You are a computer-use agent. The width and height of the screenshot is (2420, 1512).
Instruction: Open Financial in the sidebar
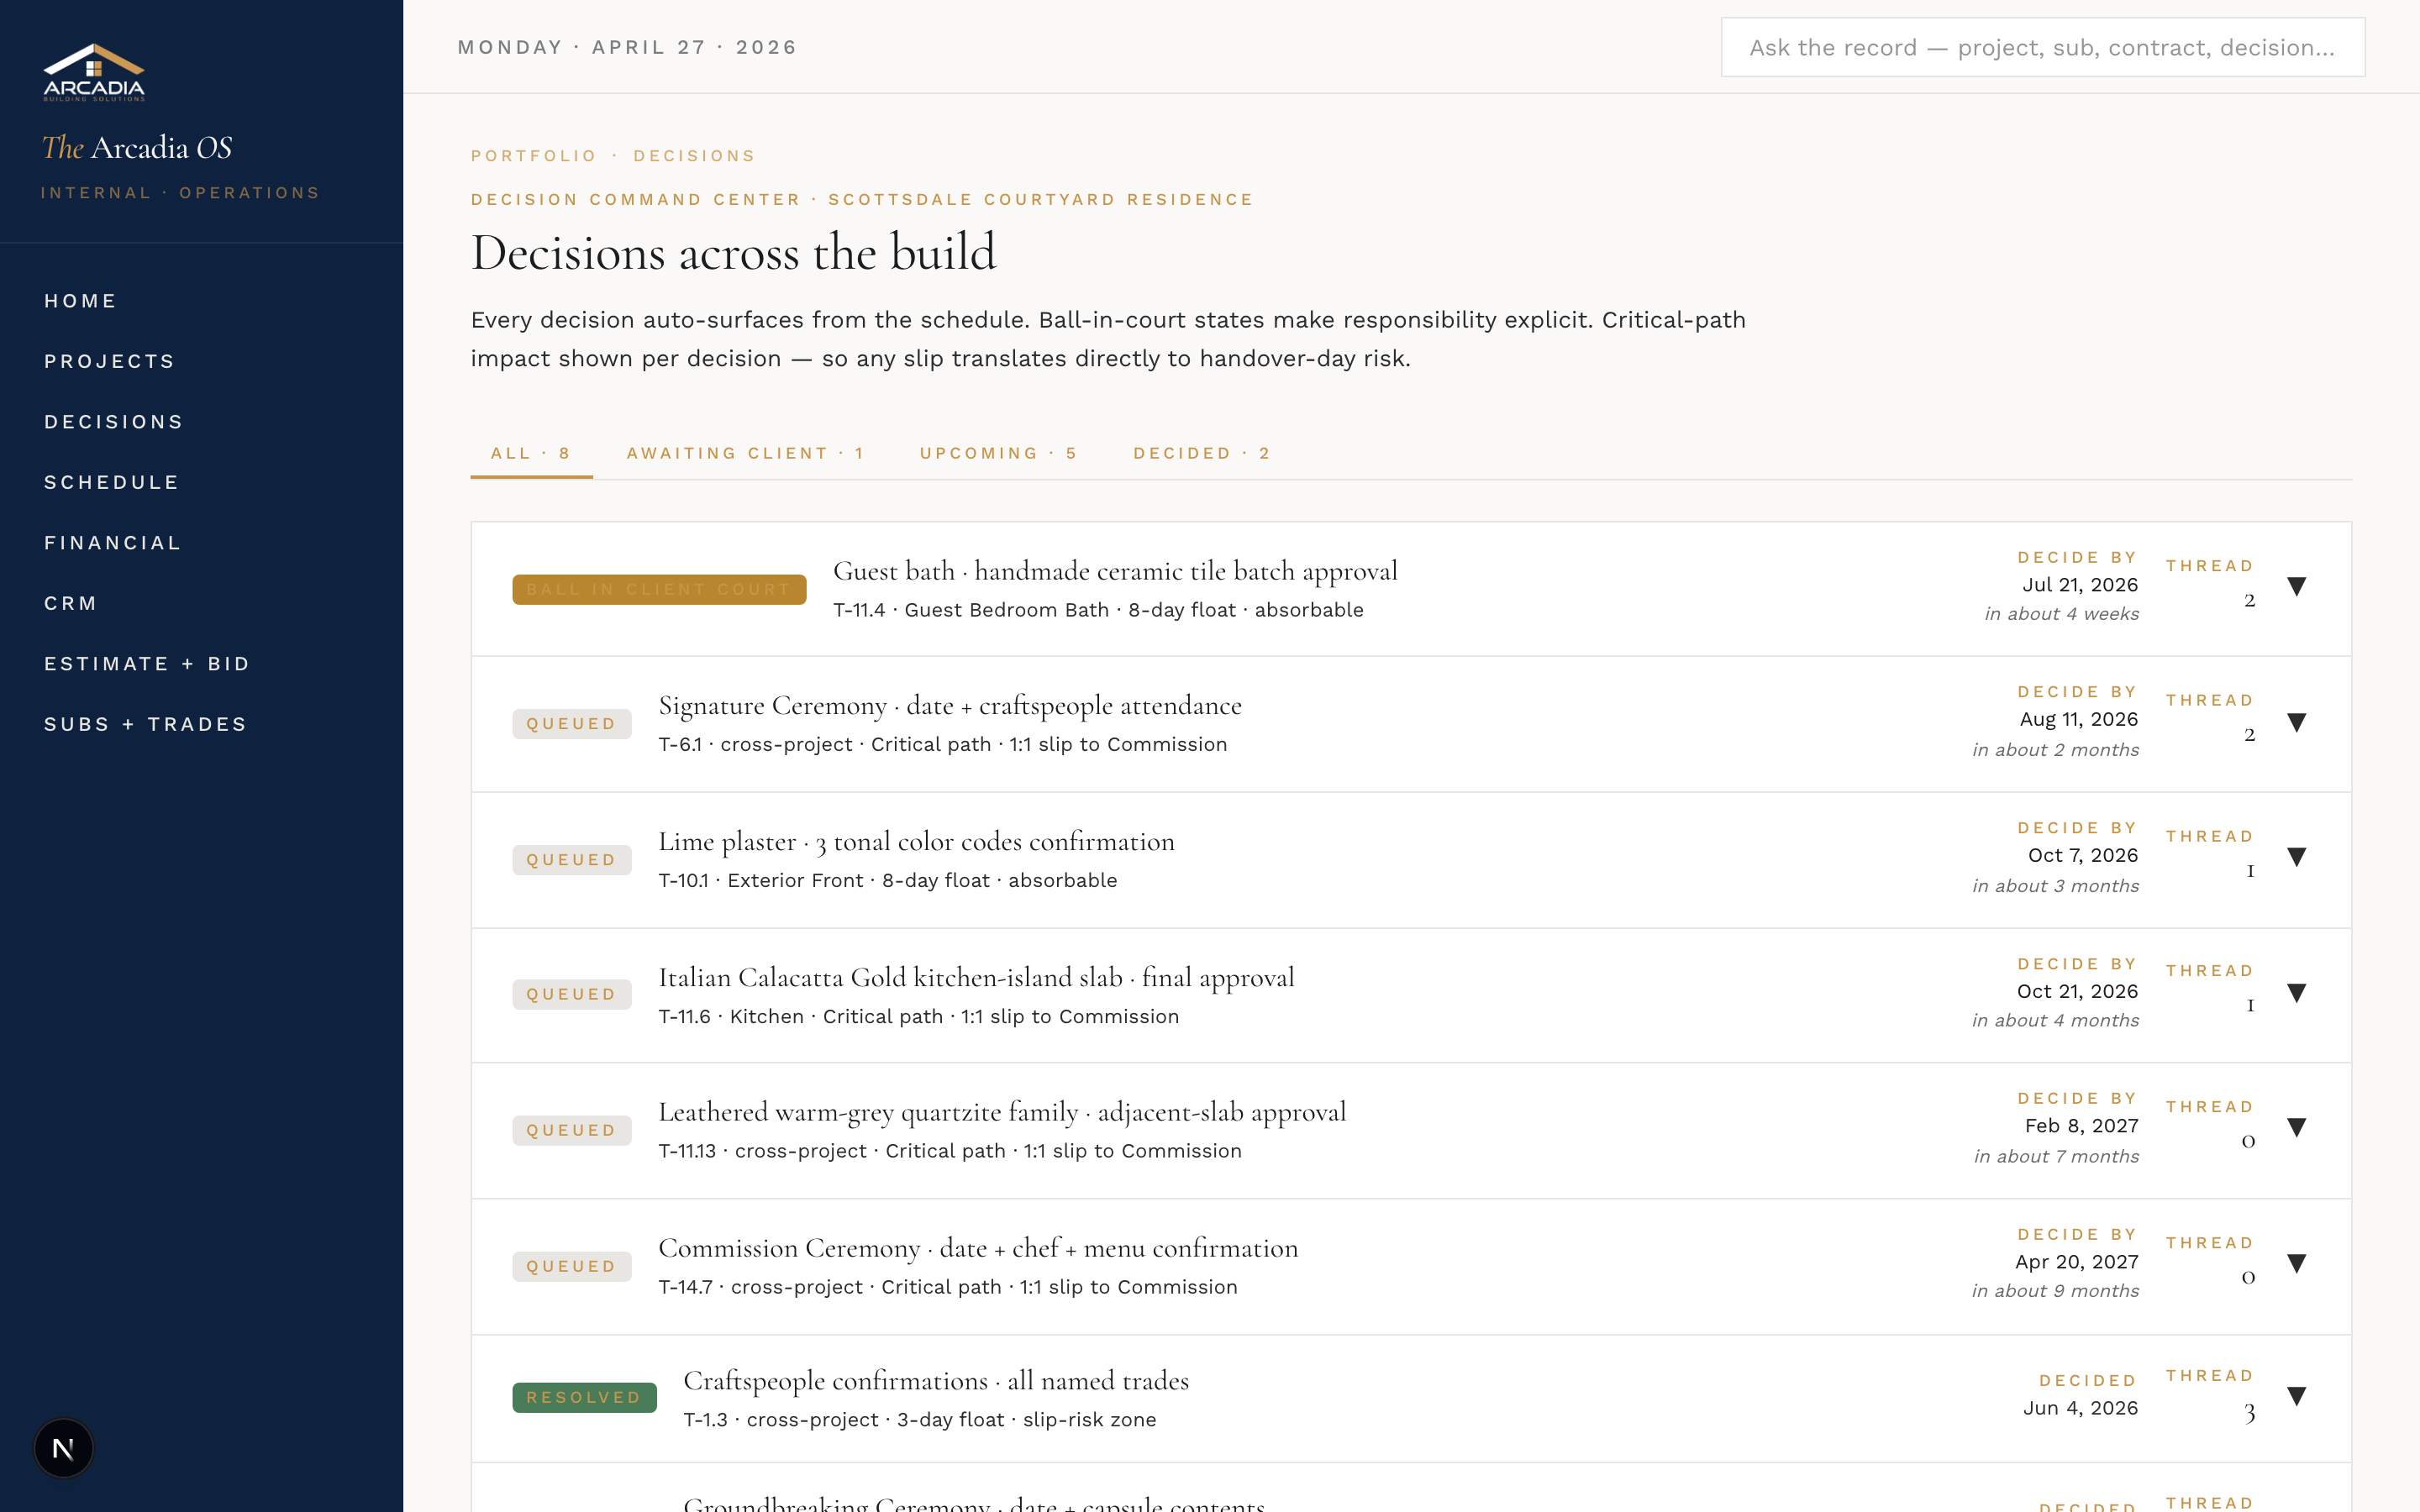point(113,543)
